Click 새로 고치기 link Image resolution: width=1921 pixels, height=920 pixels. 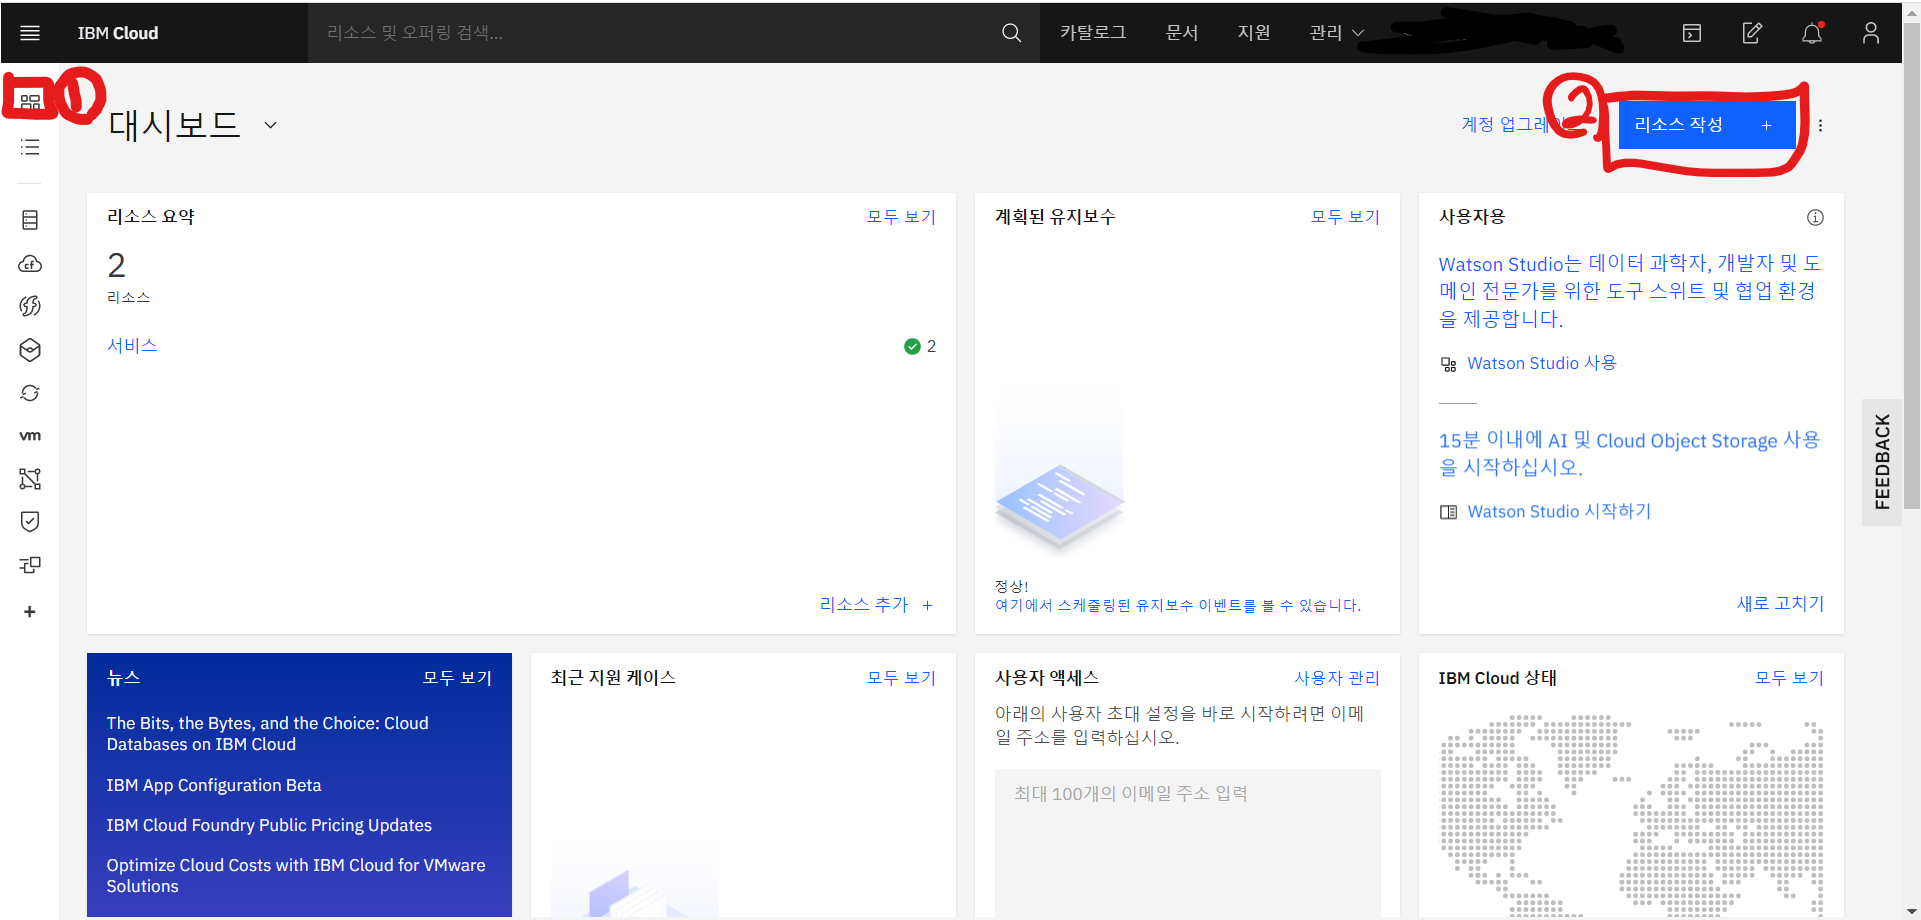1780,604
